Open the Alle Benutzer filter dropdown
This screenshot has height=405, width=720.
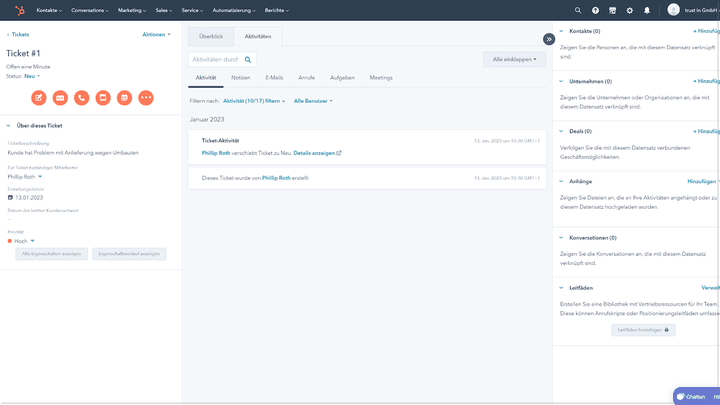(313, 101)
